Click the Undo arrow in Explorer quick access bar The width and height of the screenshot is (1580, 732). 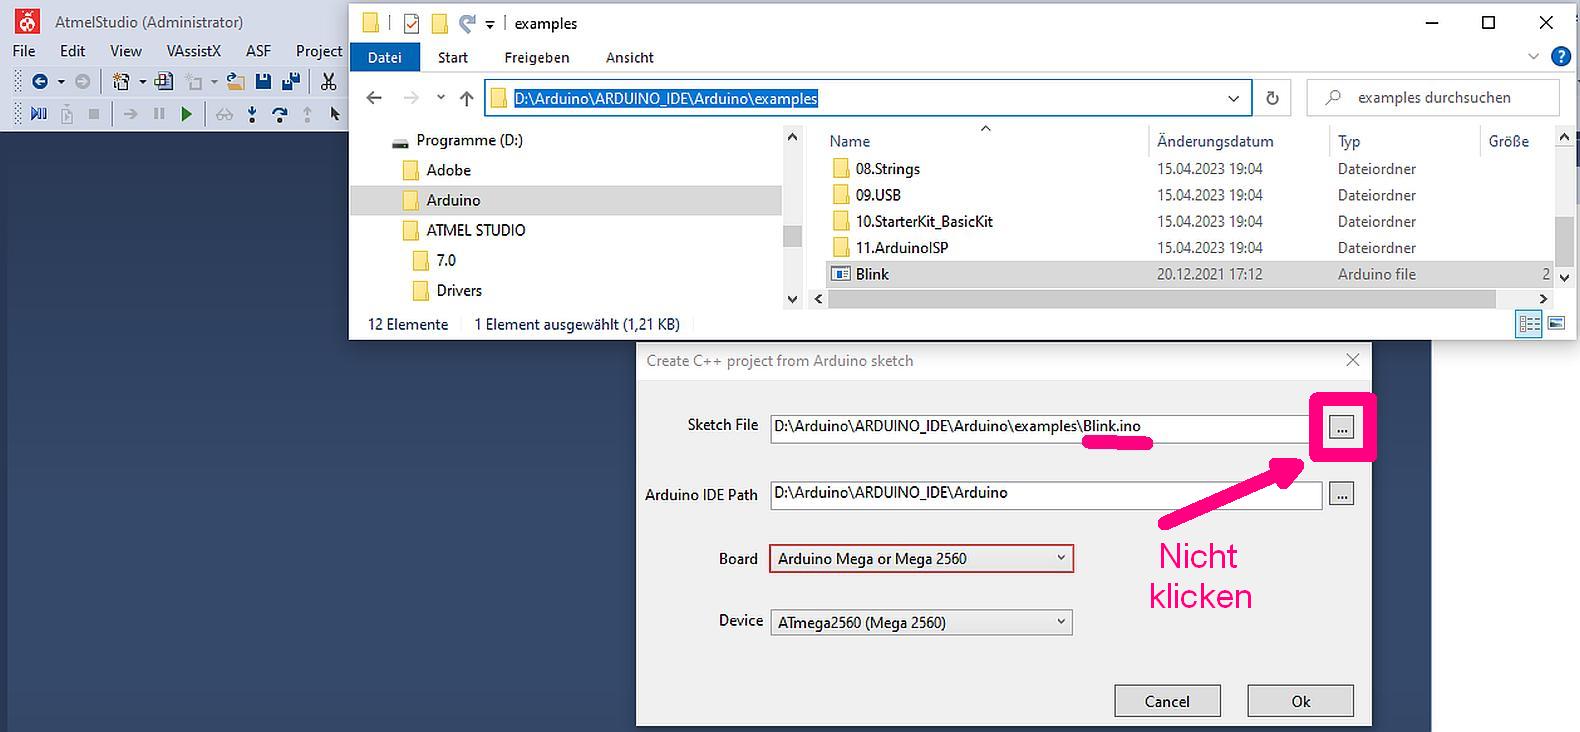[x=466, y=23]
